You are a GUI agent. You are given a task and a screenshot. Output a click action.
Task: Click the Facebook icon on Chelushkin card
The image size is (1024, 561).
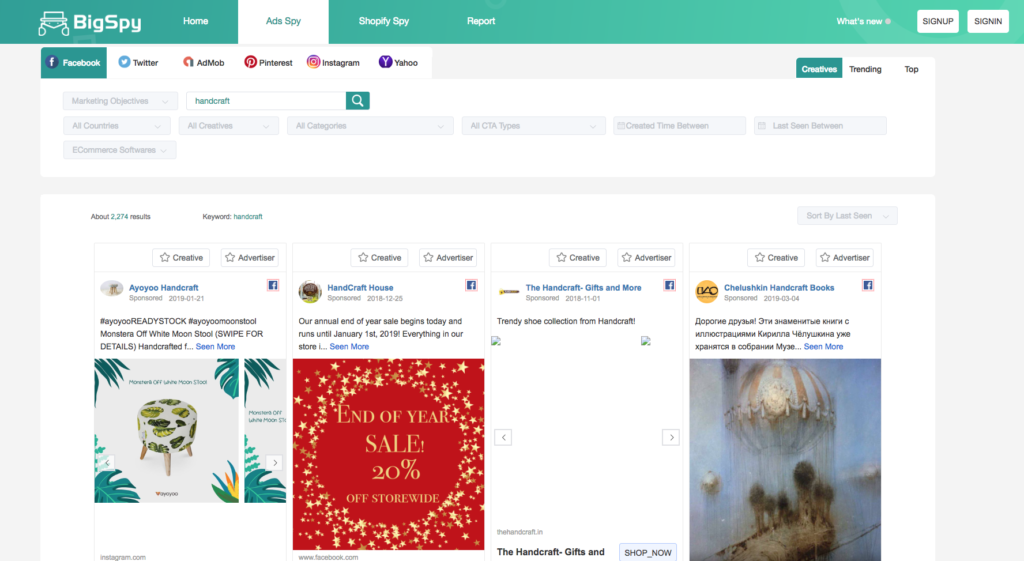coord(868,285)
